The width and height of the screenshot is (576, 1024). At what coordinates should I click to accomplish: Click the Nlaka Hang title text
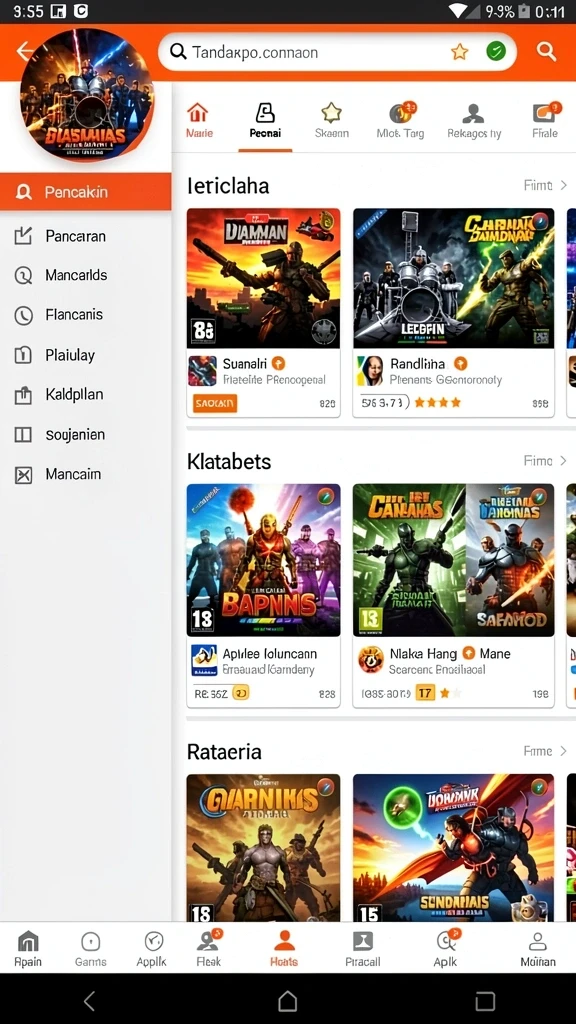coord(423,654)
